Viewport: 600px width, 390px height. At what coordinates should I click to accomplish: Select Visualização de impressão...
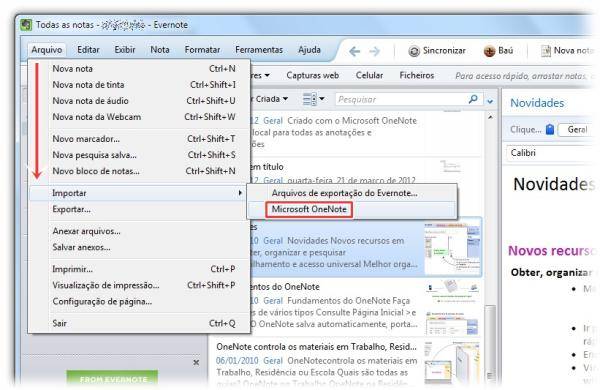[x=140, y=285]
